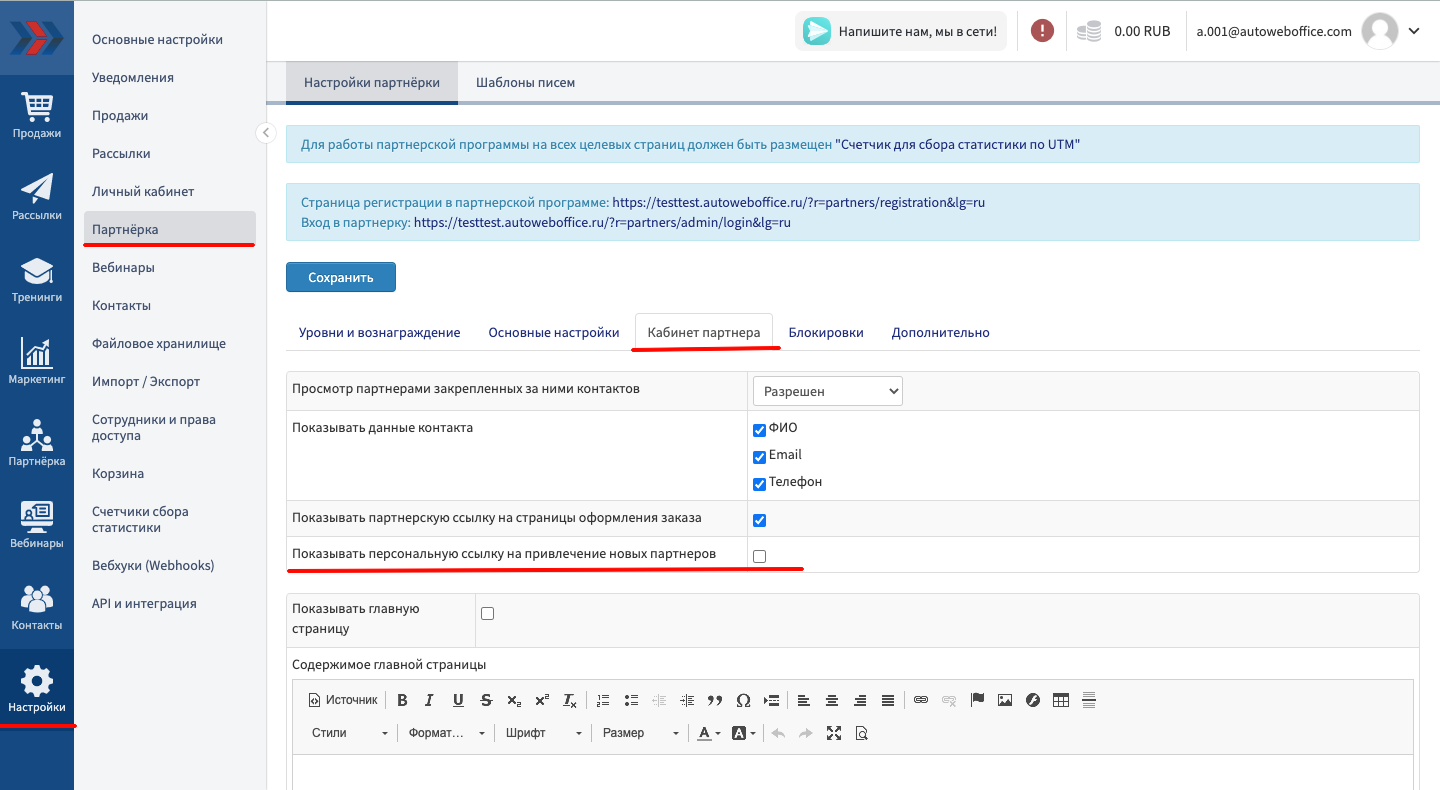Screen dimensions: 1440x790
Task: Maximize the editor with the fullscreen icon
Action: [834, 733]
